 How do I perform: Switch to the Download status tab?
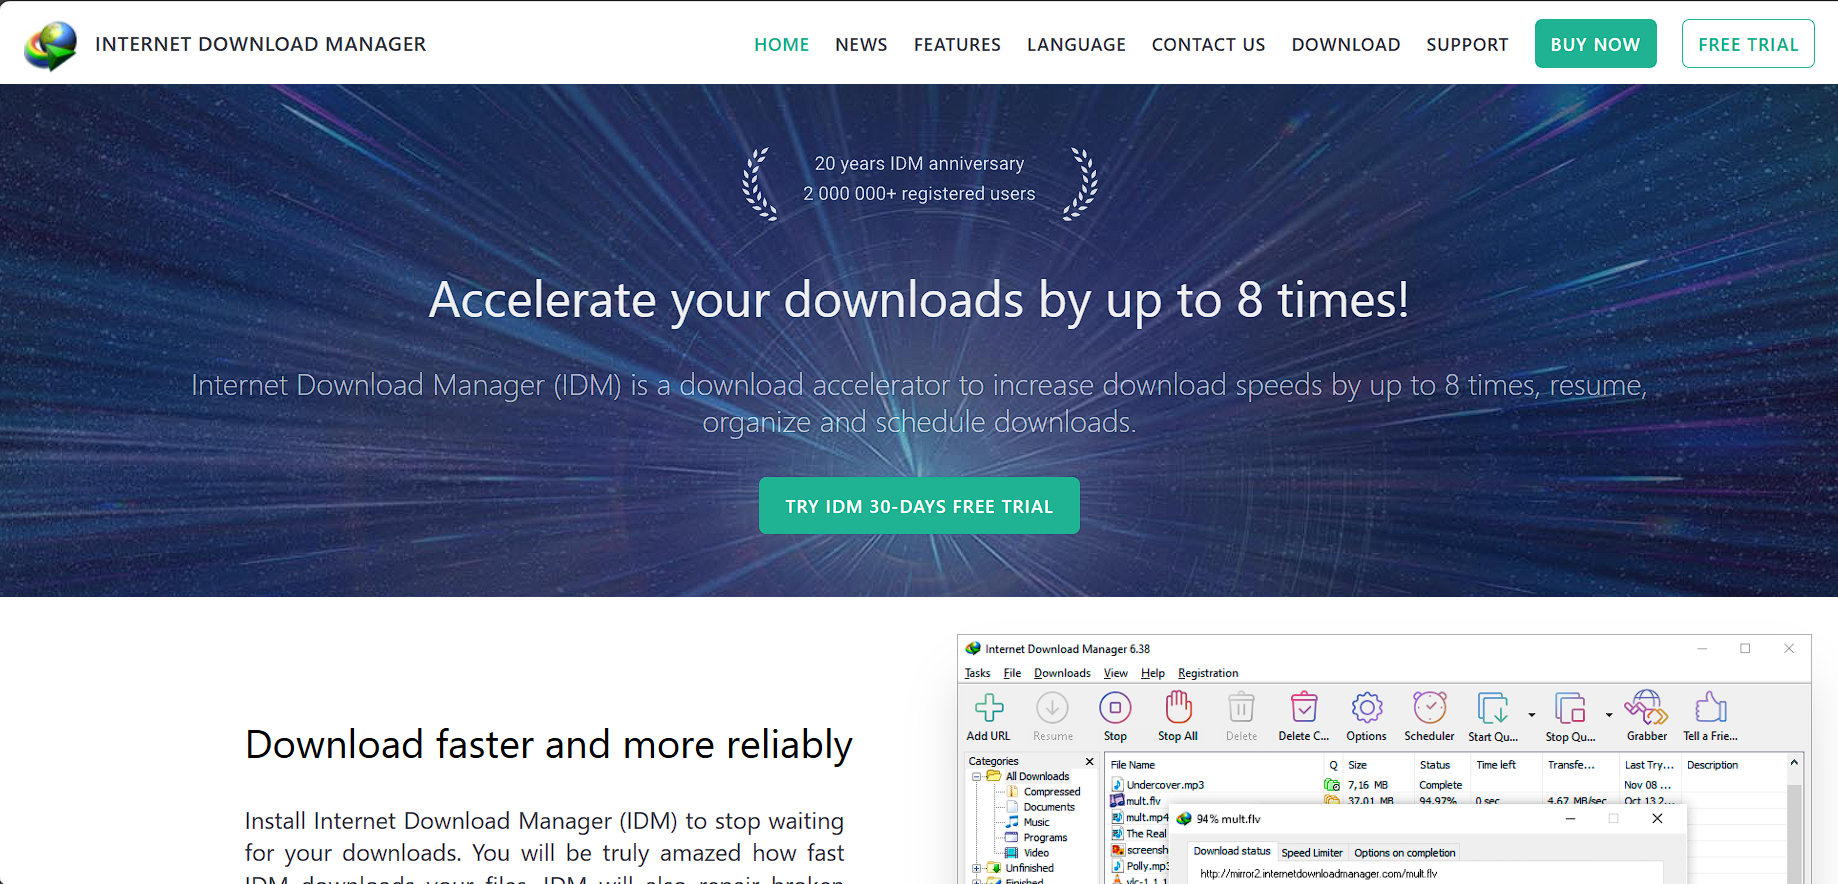coord(1232,852)
